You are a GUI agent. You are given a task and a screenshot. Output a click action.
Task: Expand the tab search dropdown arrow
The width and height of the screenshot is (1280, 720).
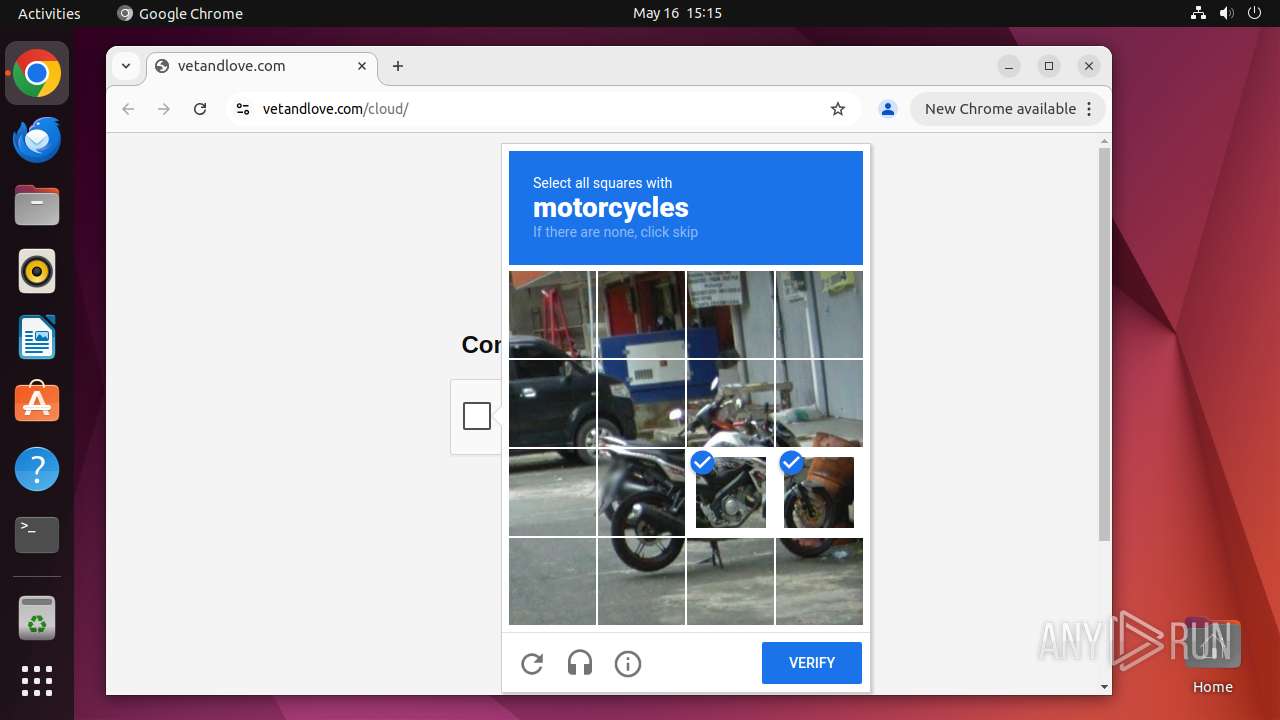pyautogui.click(x=126, y=66)
